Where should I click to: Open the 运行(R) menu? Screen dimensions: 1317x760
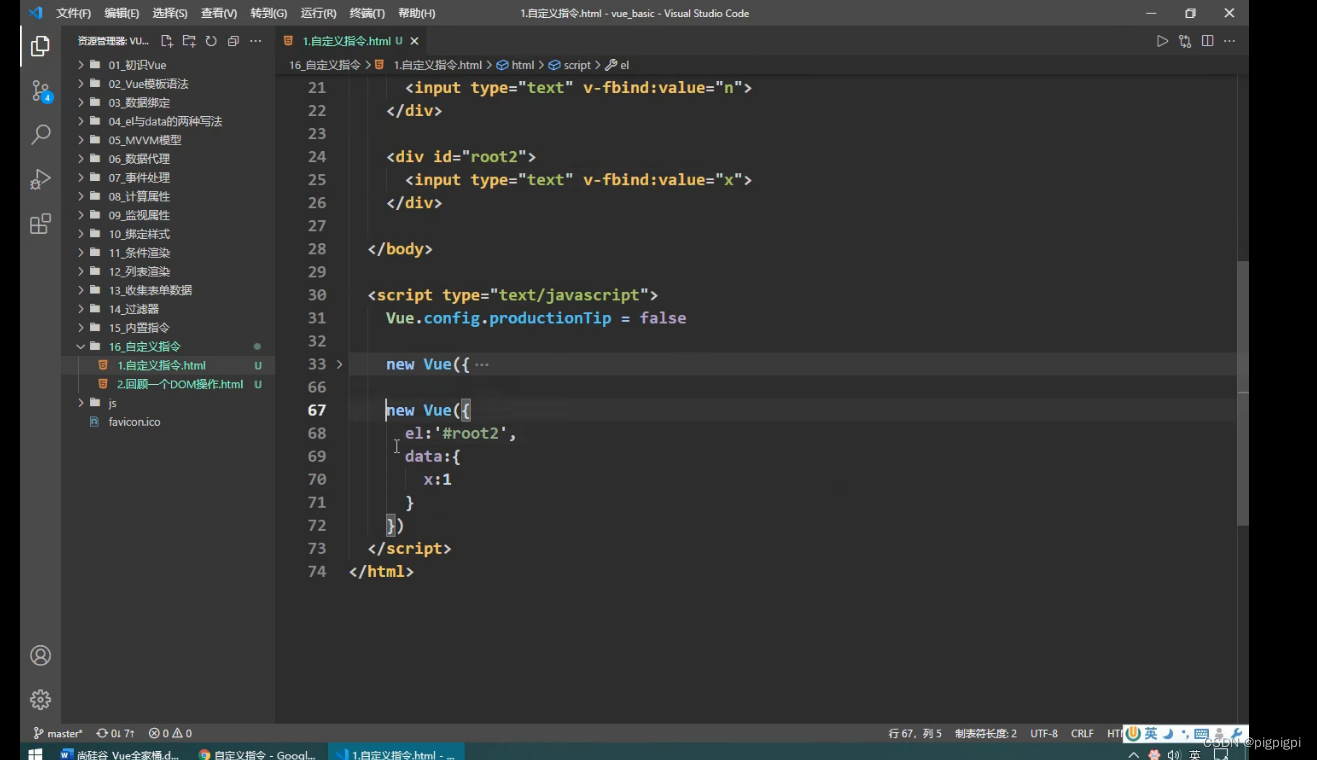pyautogui.click(x=318, y=13)
